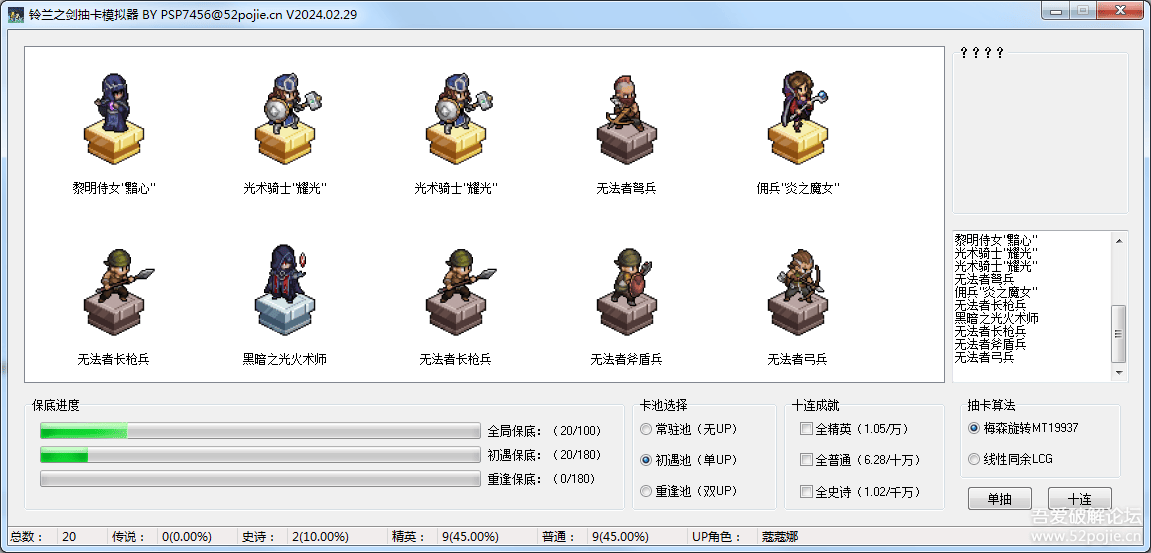Click 精英 value 9(45.00%) in status bar
This screenshot has width=1151, height=553.
pyautogui.click(x=471, y=537)
